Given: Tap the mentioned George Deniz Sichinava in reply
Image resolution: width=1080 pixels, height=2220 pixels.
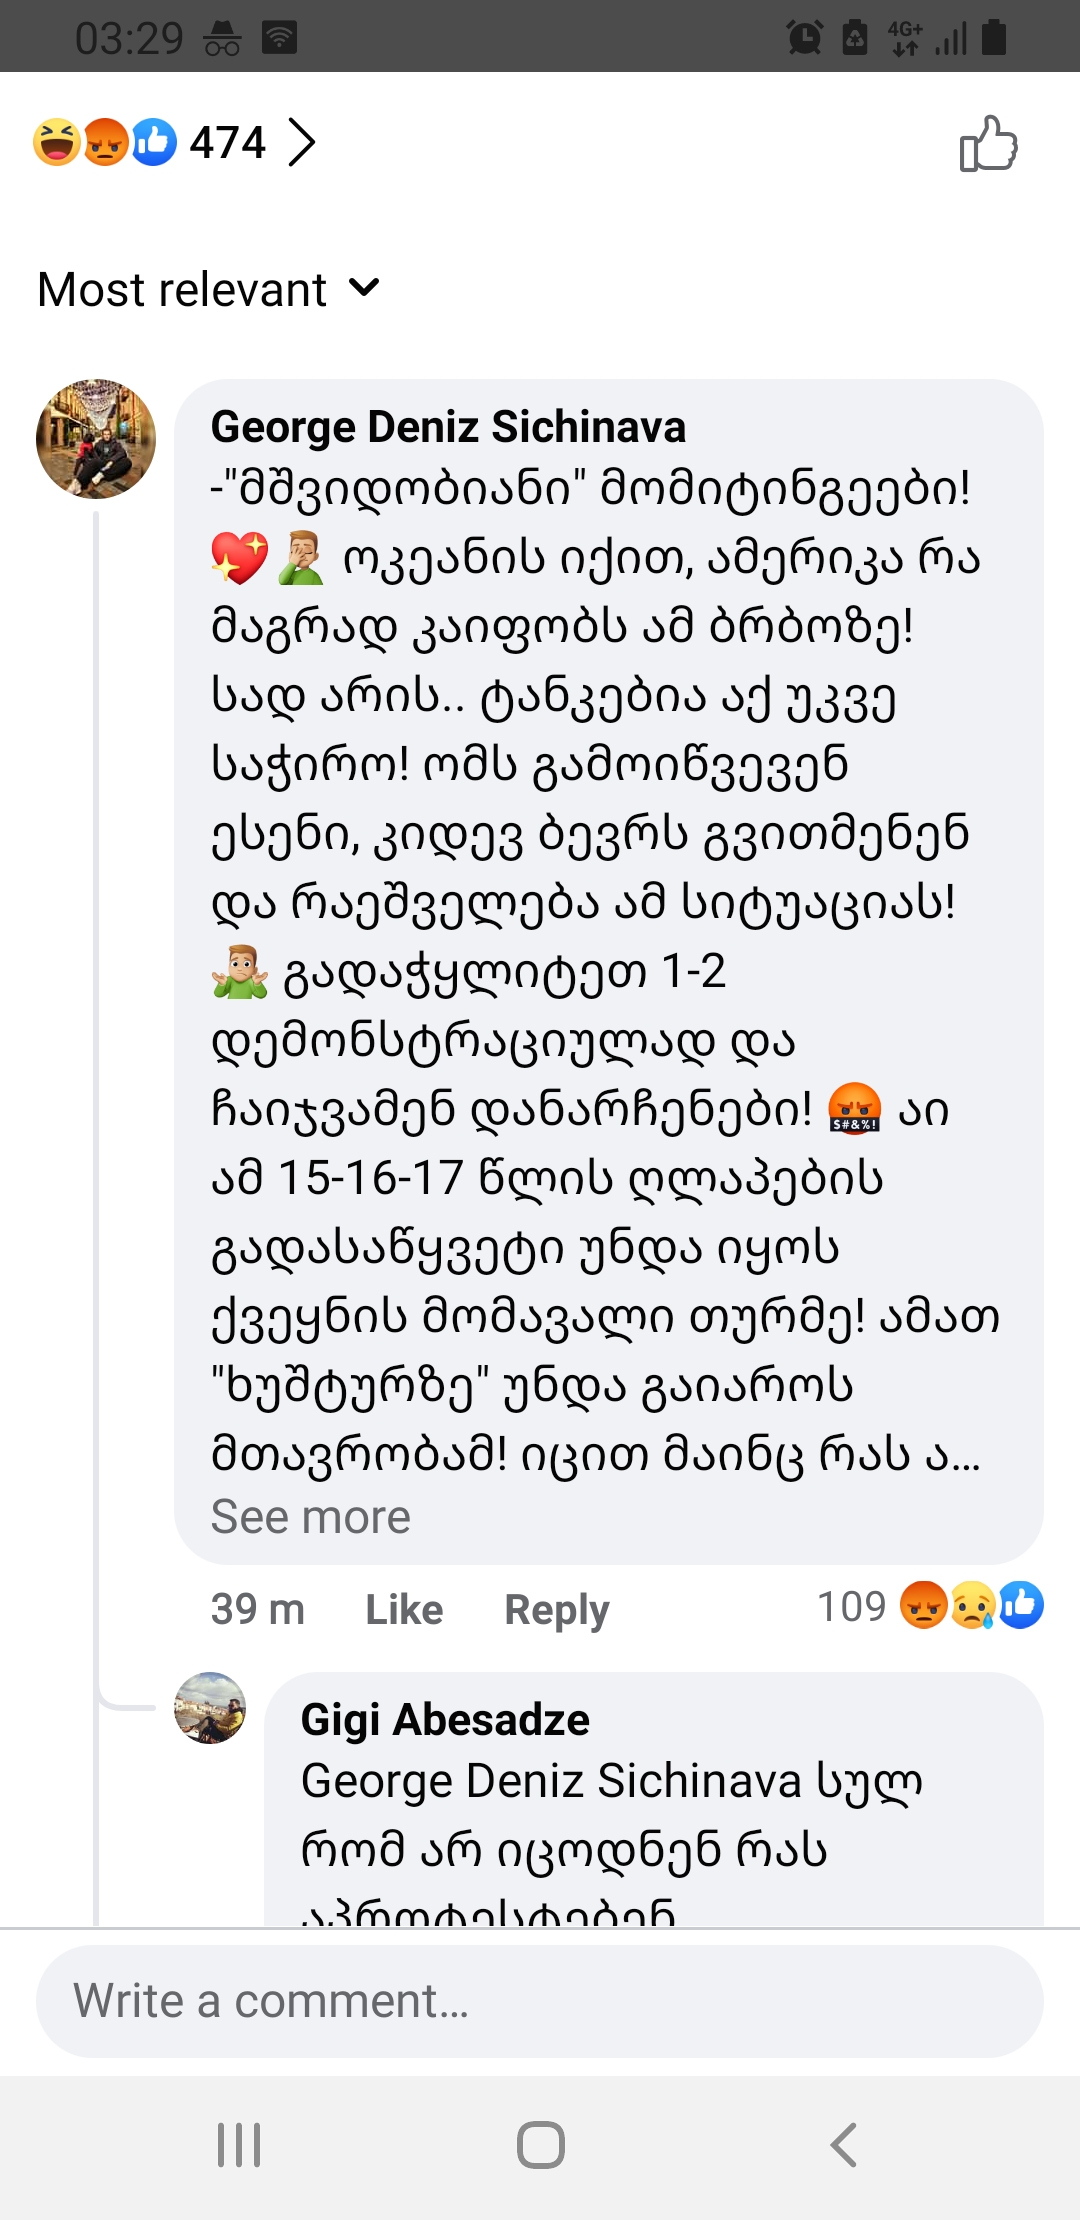Looking at the screenshot, I should [x=551, y=1781].
